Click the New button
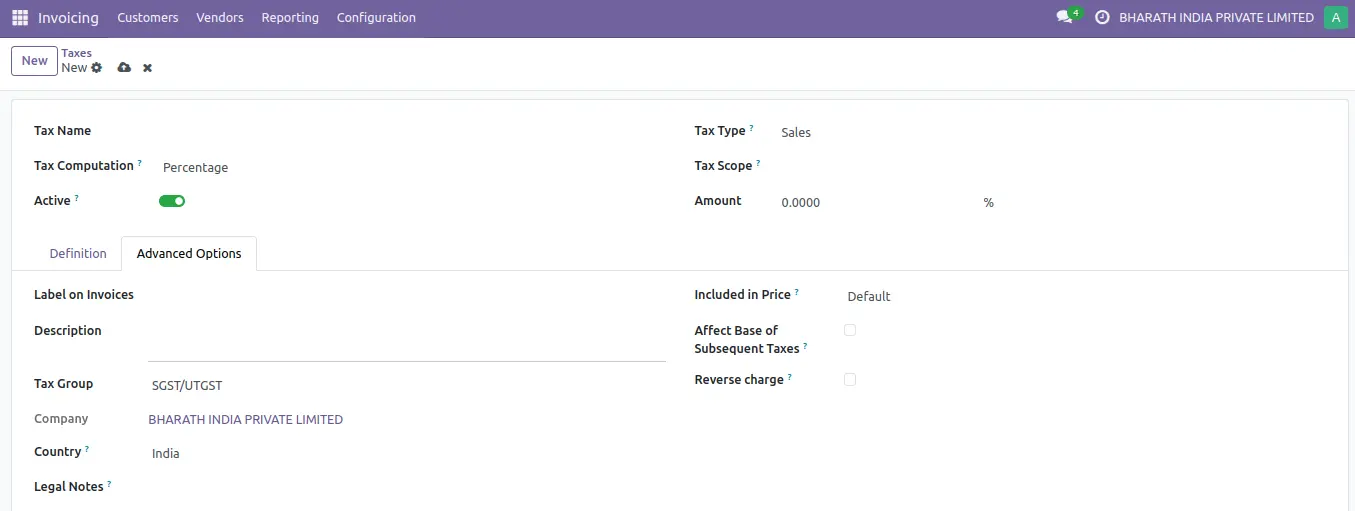The height and width of the screenshot is (511, 1355). point(35,61)
